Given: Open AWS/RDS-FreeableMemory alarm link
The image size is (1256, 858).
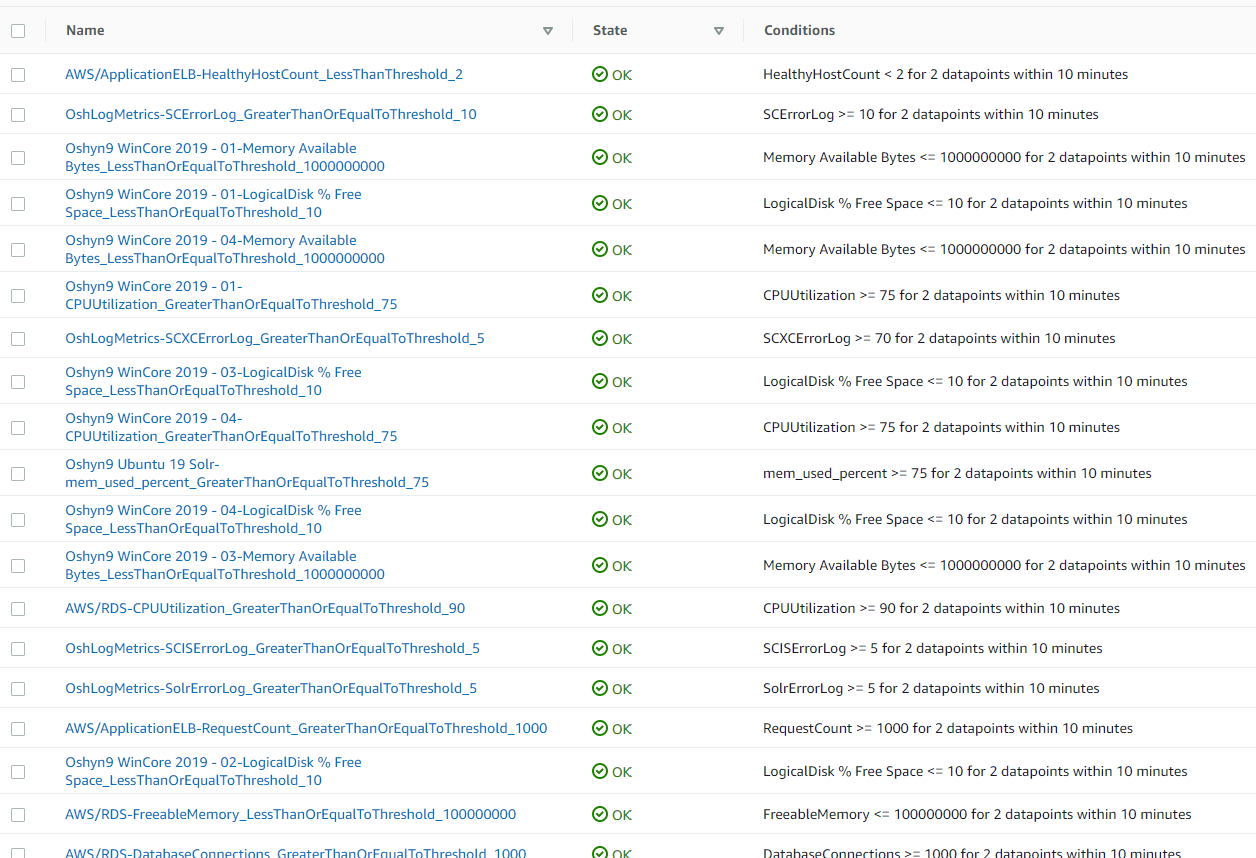Looking at the screenshot, I should (291, 815).
